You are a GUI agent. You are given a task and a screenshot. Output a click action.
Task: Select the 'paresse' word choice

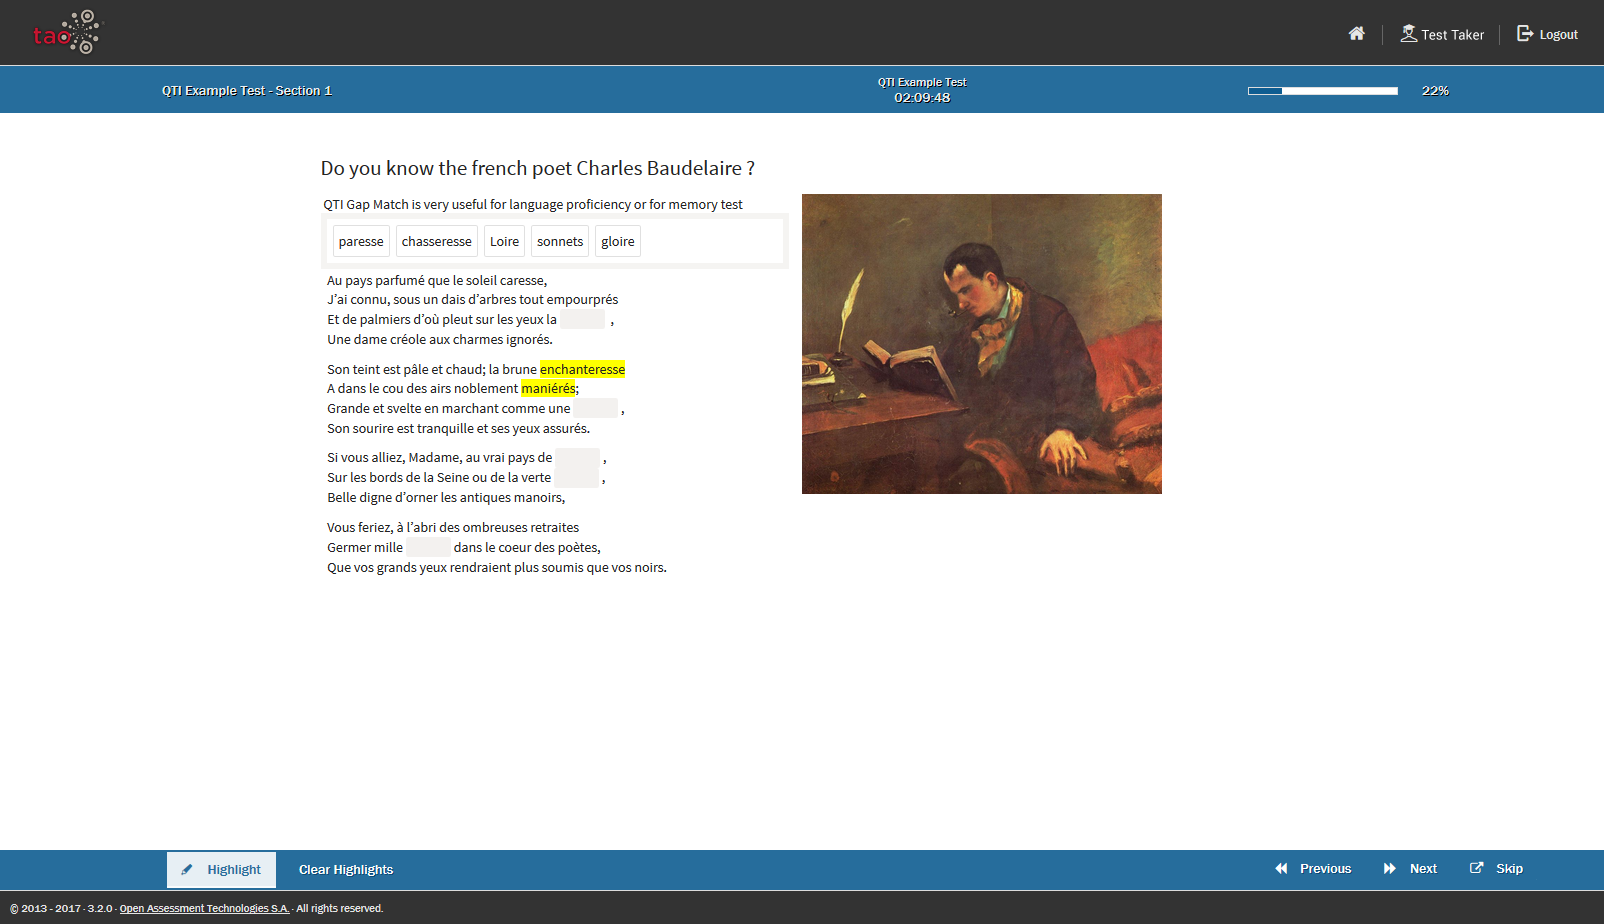(x=361, y=242)
